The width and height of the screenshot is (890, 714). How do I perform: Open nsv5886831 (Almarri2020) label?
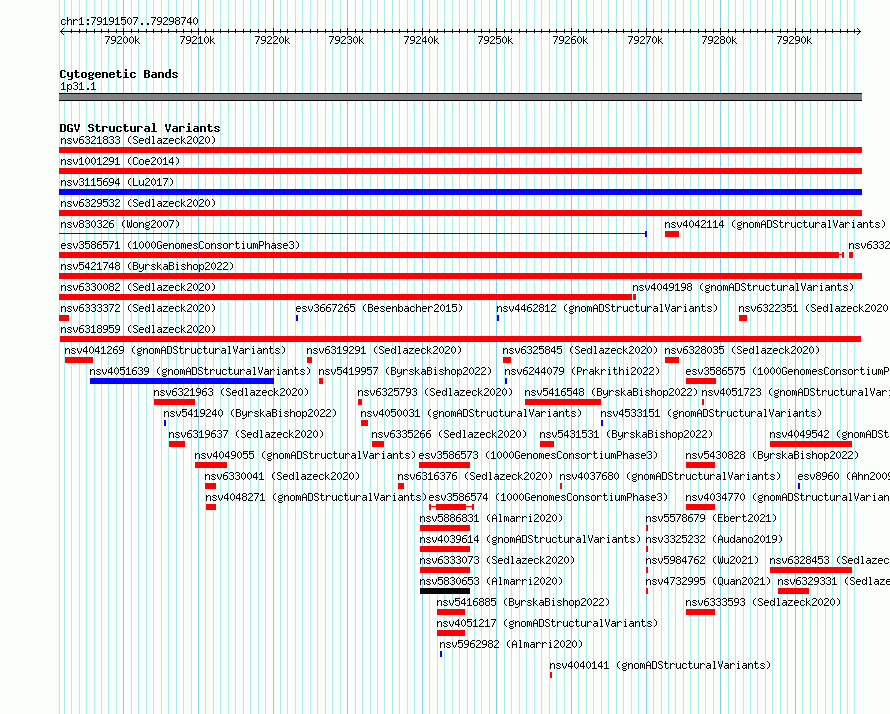point(491,518)
